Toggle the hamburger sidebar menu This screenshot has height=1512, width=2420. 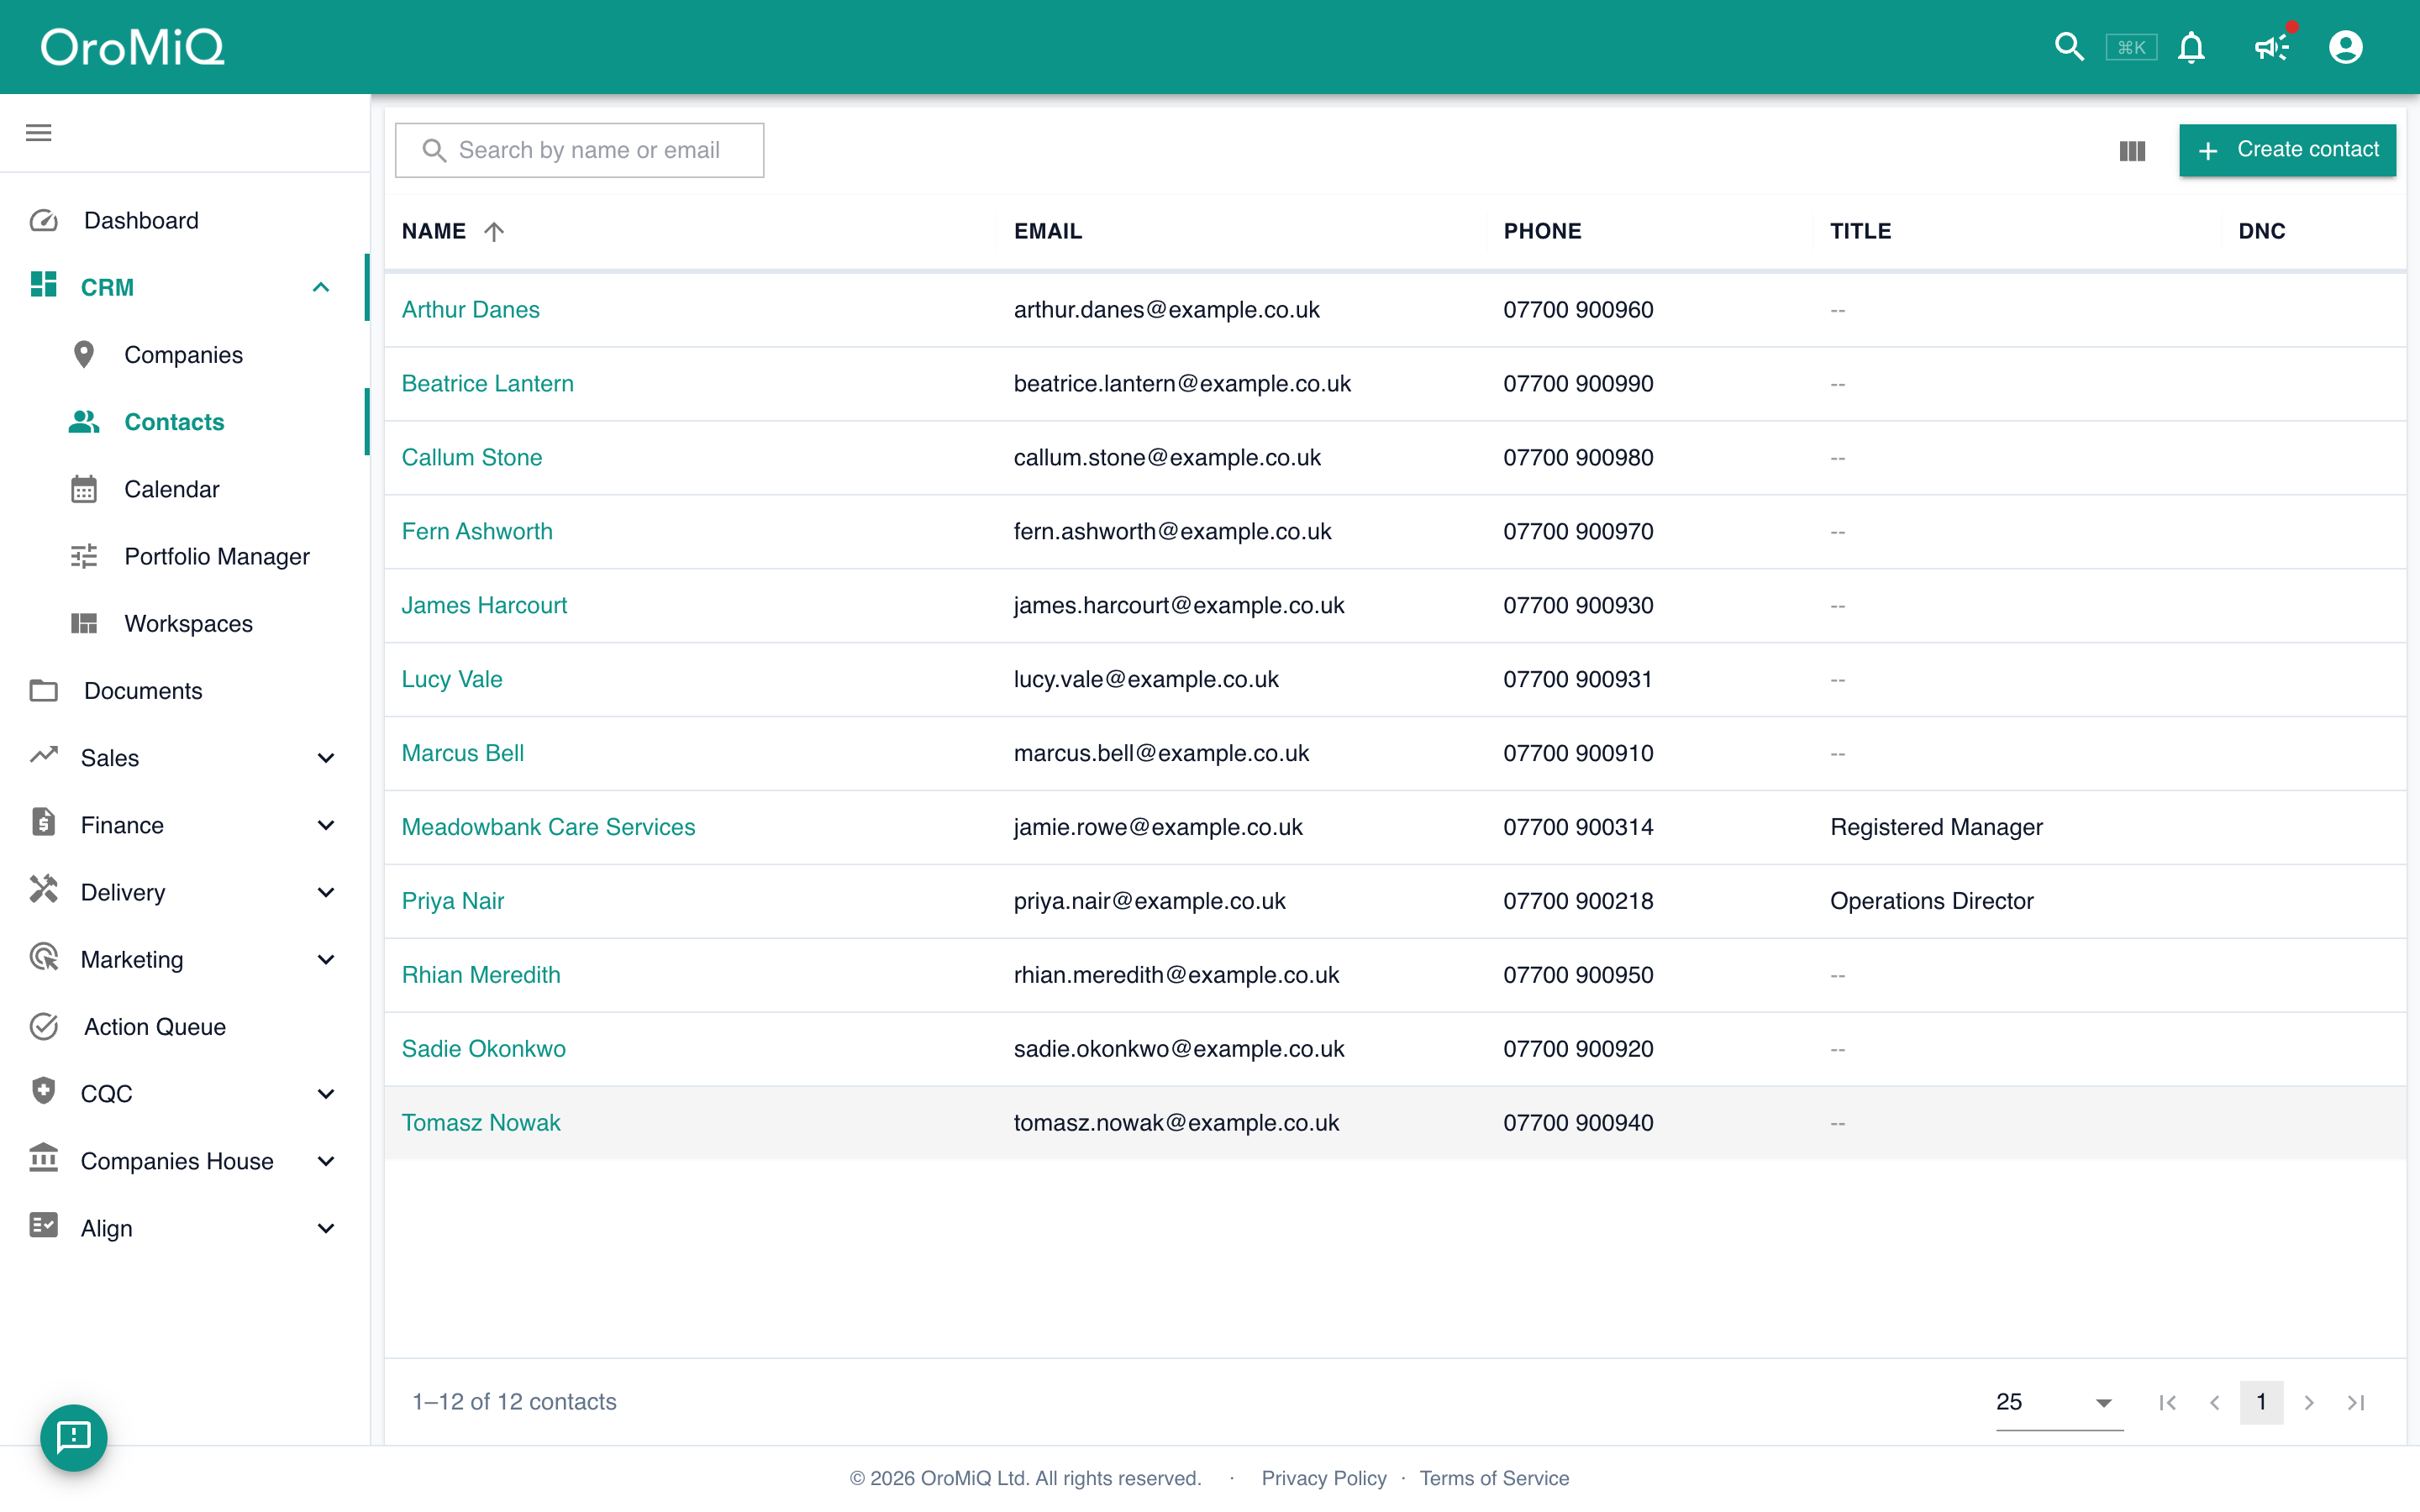pyautogui.click(x=39, y=133)
